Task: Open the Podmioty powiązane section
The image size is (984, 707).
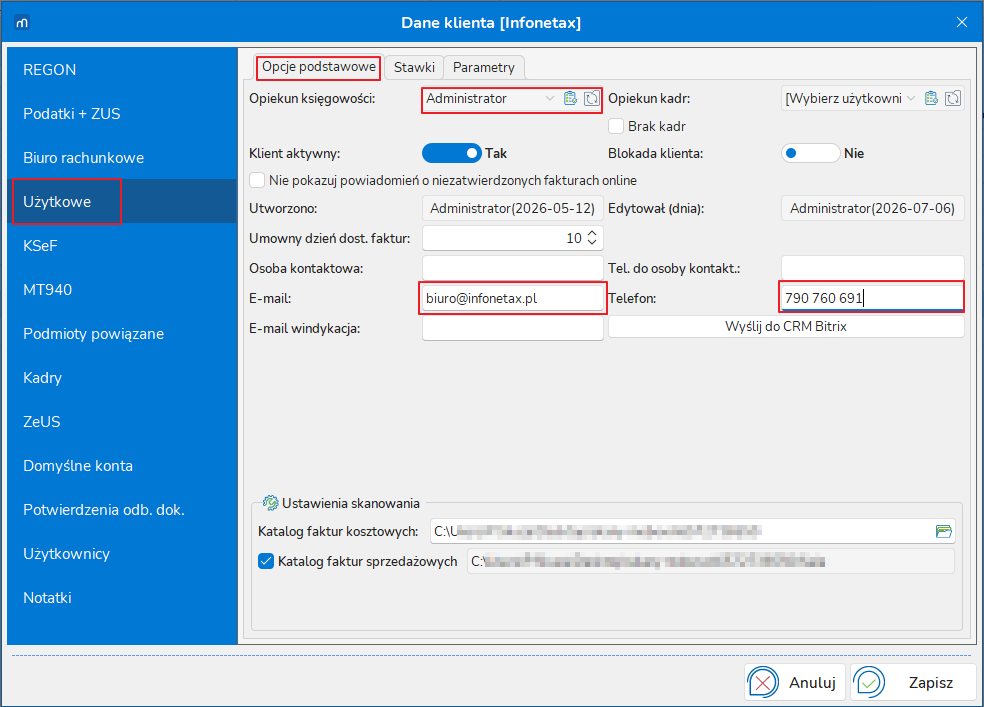Action: 122,334
